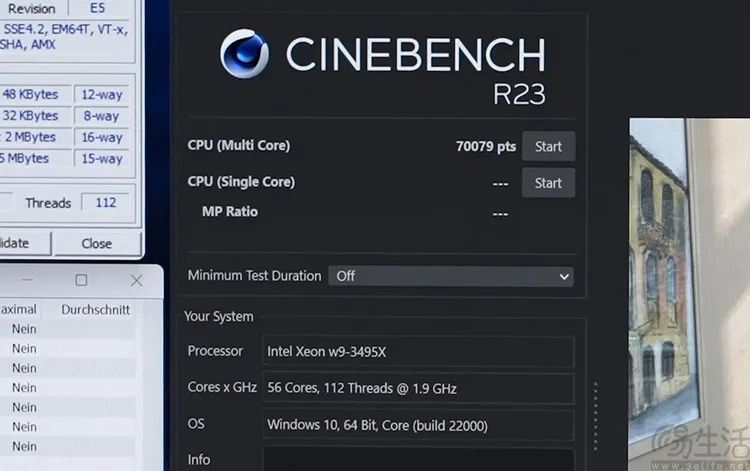Image resolution: width=750 pixels, height=471 pixels.
Task: Click the Cores x GHz field
Action: point(418,388)
